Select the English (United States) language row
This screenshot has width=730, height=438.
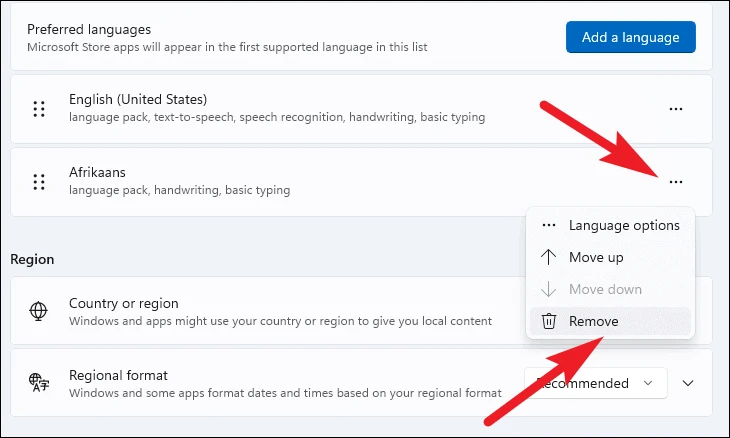[x=361, y=109]
